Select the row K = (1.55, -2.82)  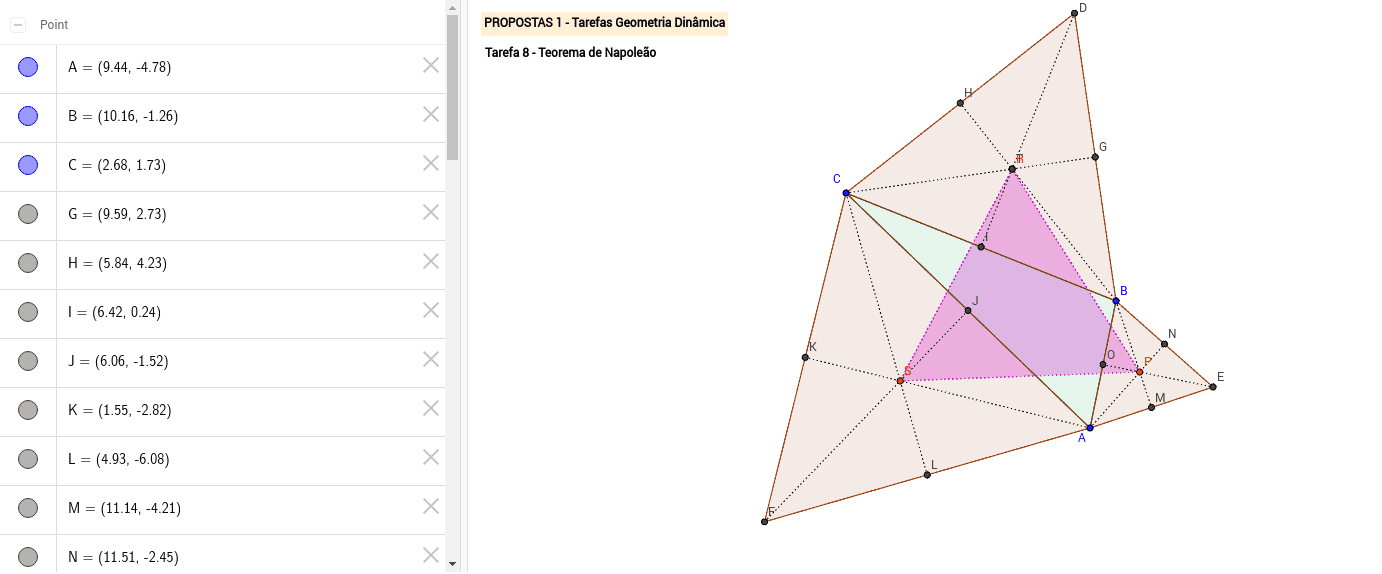pyautogui.click(x=222, y=411)
